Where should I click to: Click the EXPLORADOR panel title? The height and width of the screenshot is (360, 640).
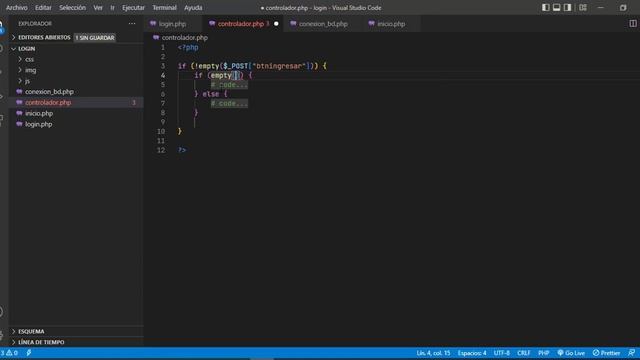[x=35, y=24]
